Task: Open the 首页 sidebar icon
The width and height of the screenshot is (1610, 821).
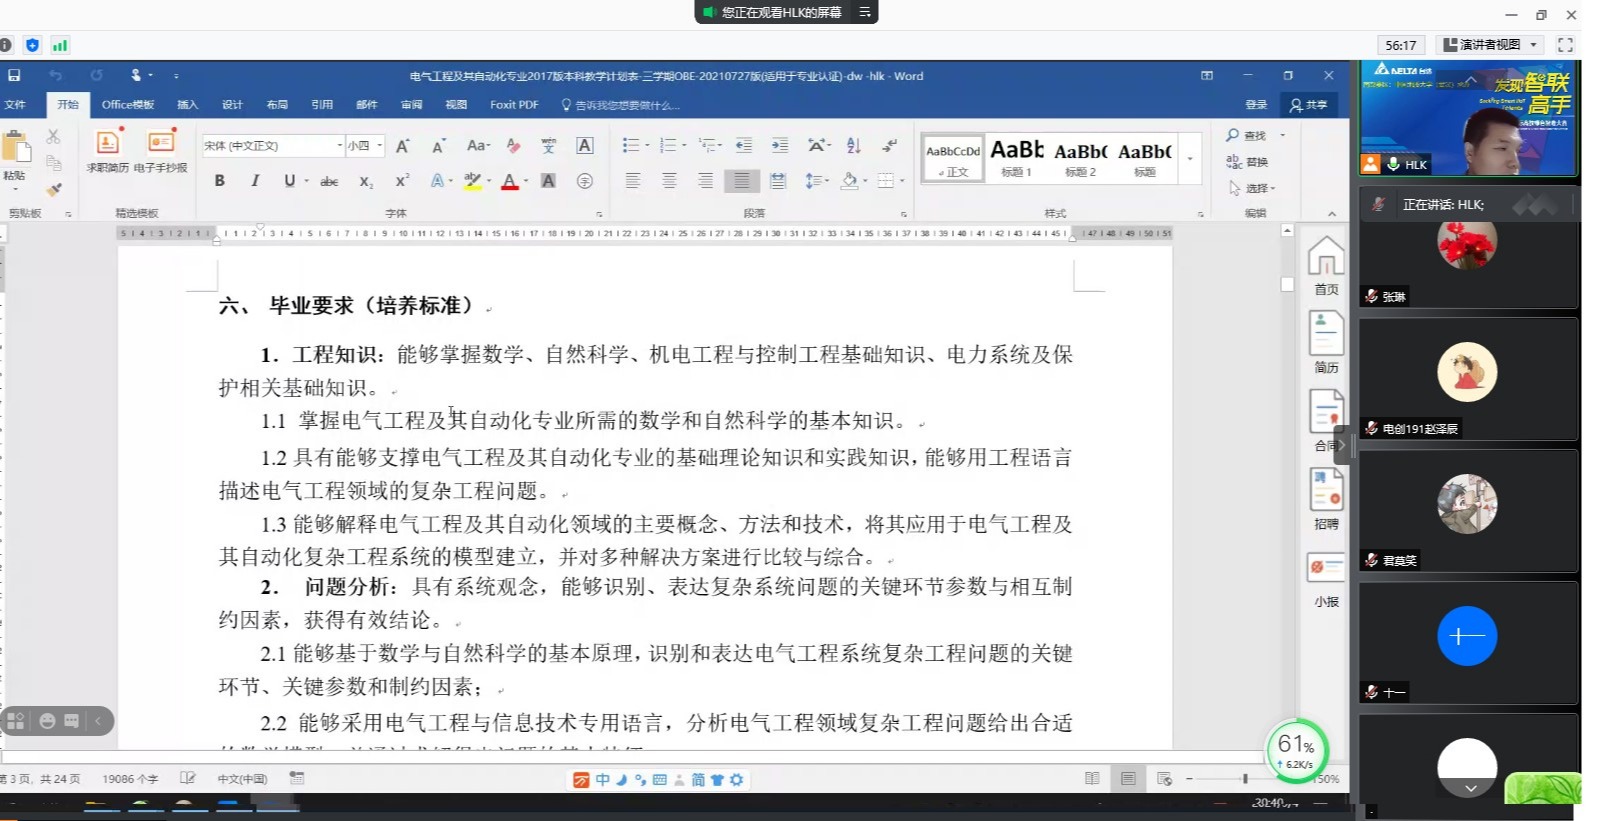Action: pos(1326,266)
